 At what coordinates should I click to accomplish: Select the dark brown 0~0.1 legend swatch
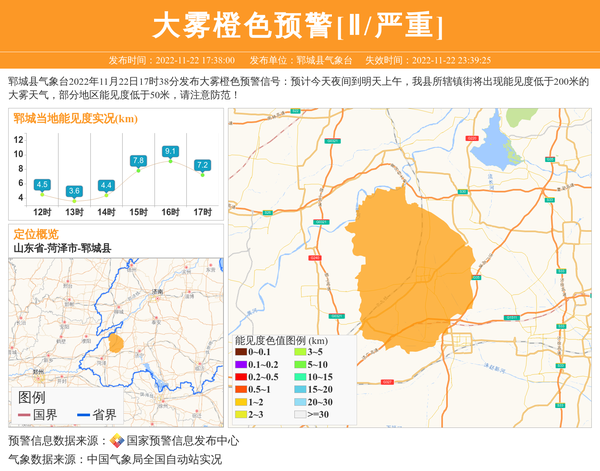pos(241,352)
